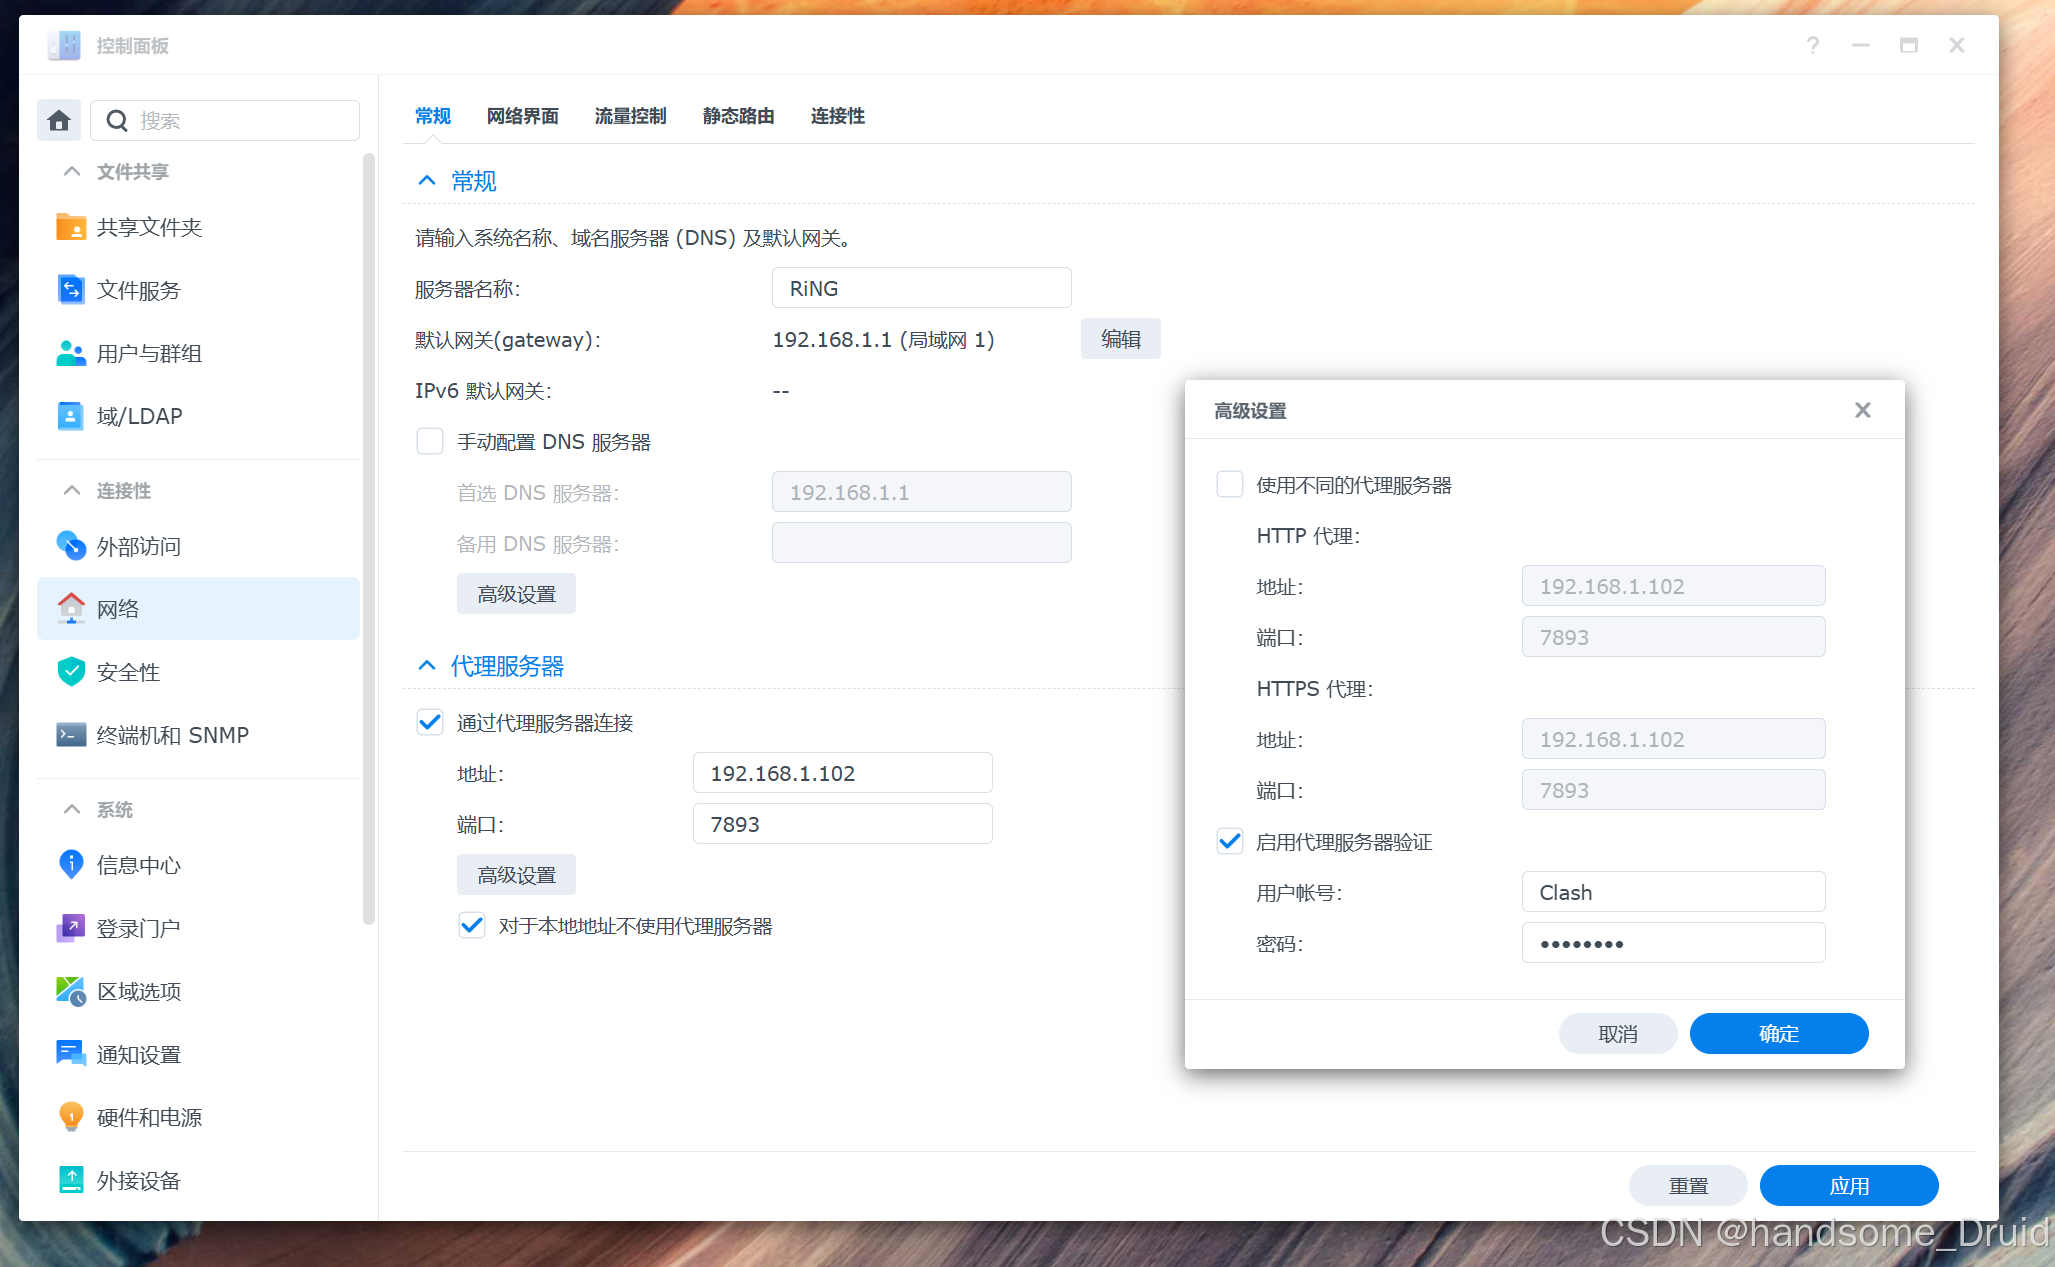Image resolution: width=2055 pixels, height=1267 pixels.
Task: Open the Security (安全性) shield icon
Action: (71, 672)
